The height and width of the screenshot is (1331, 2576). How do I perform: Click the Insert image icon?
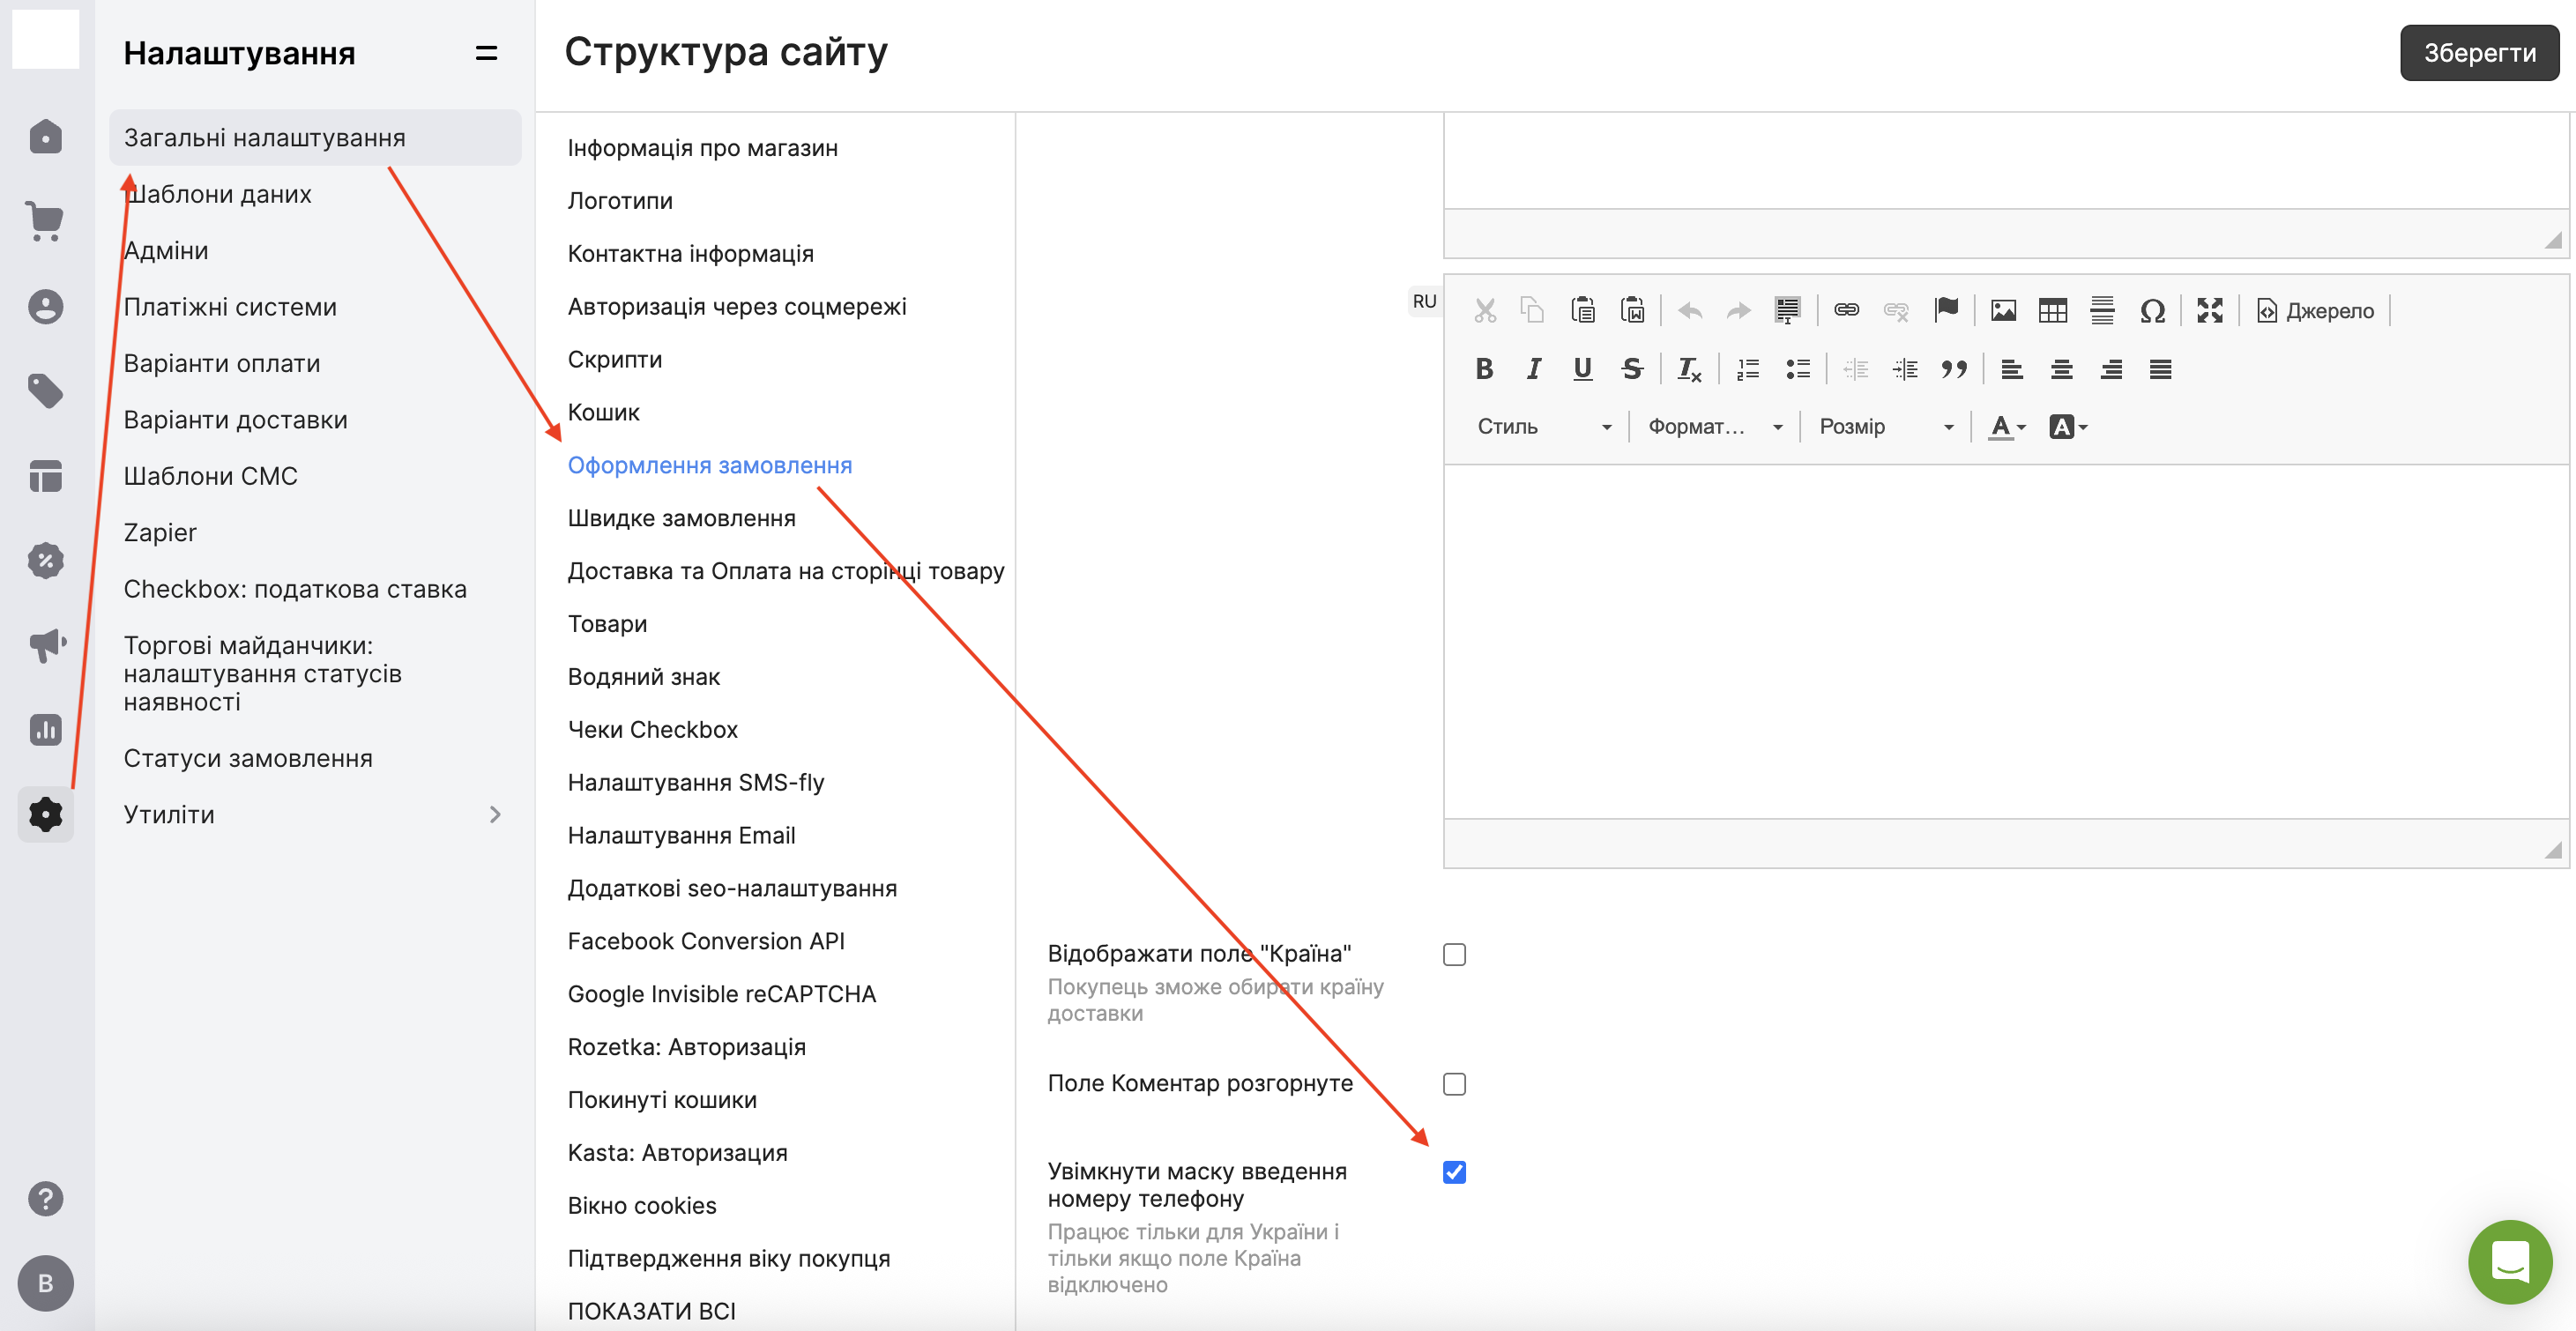[2003, 311]
